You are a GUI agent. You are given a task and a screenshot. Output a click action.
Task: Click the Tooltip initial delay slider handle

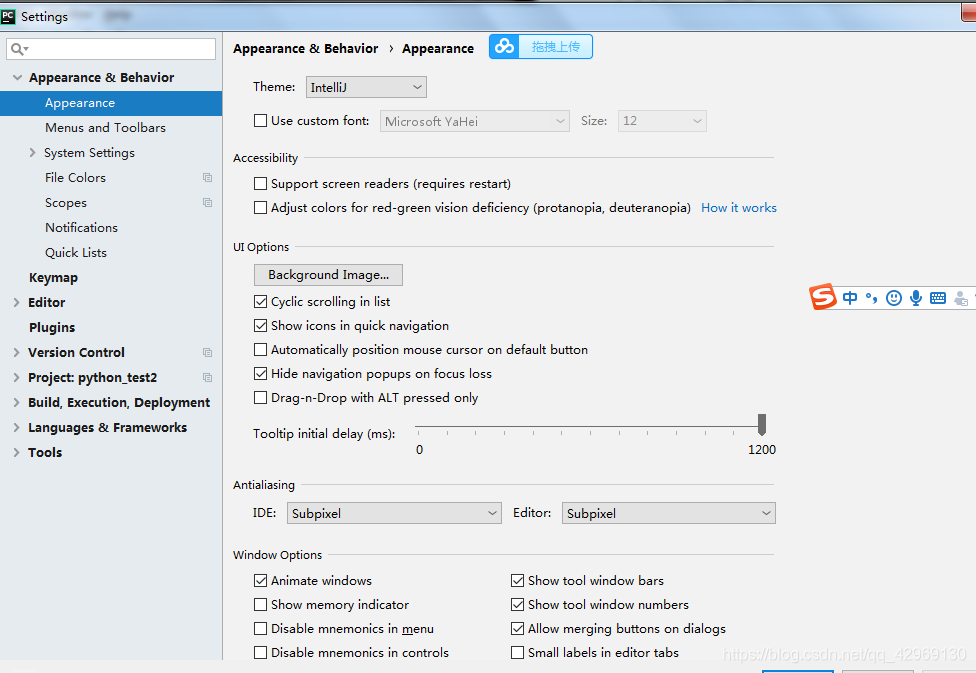(x=761, y=425)
